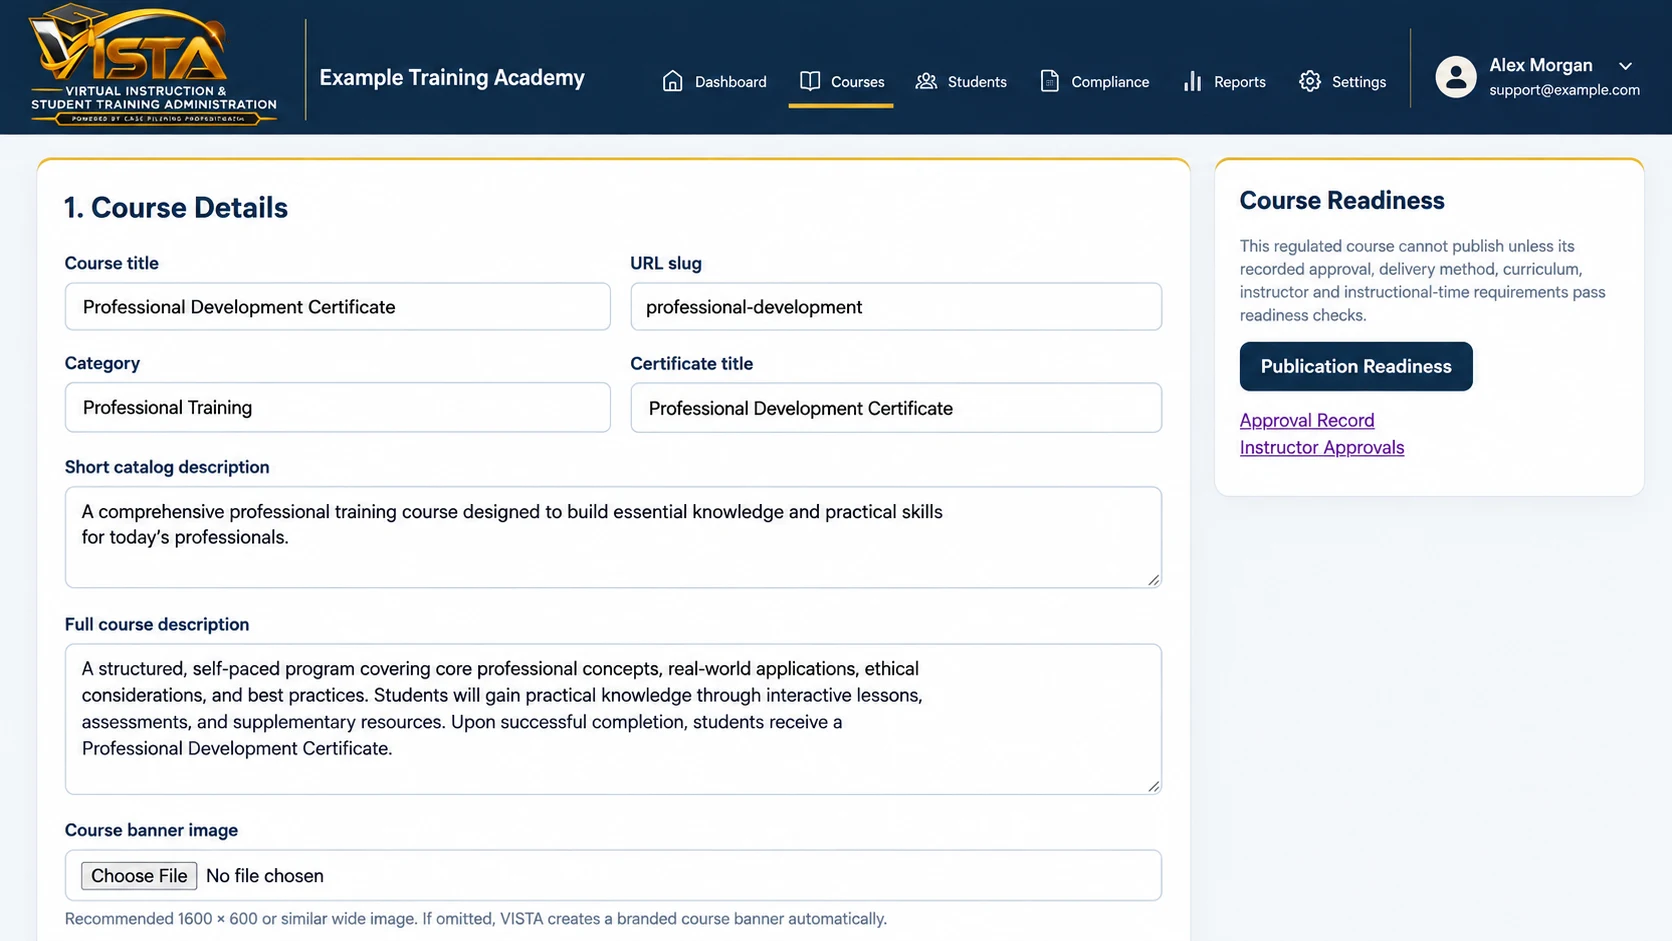Viewport: 1672px width, 941px height.
Task: Click the Courses book icon
Action: [810, 81]
